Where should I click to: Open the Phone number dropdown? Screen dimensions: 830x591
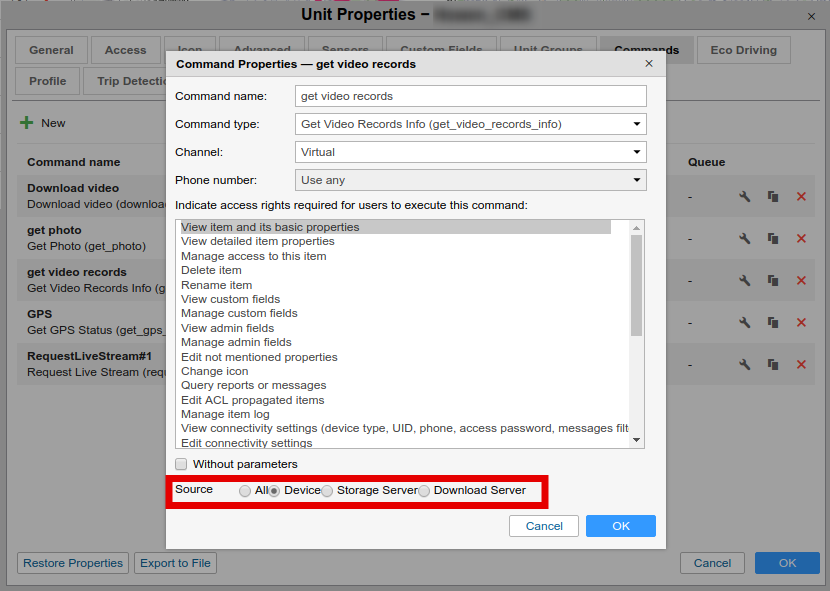click(x=472, y=180)
